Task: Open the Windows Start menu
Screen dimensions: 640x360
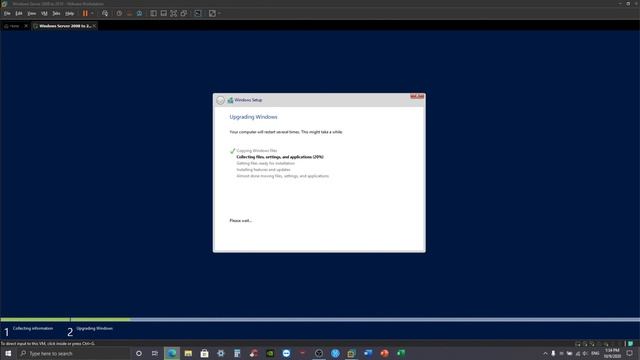Action: (8, 353)
